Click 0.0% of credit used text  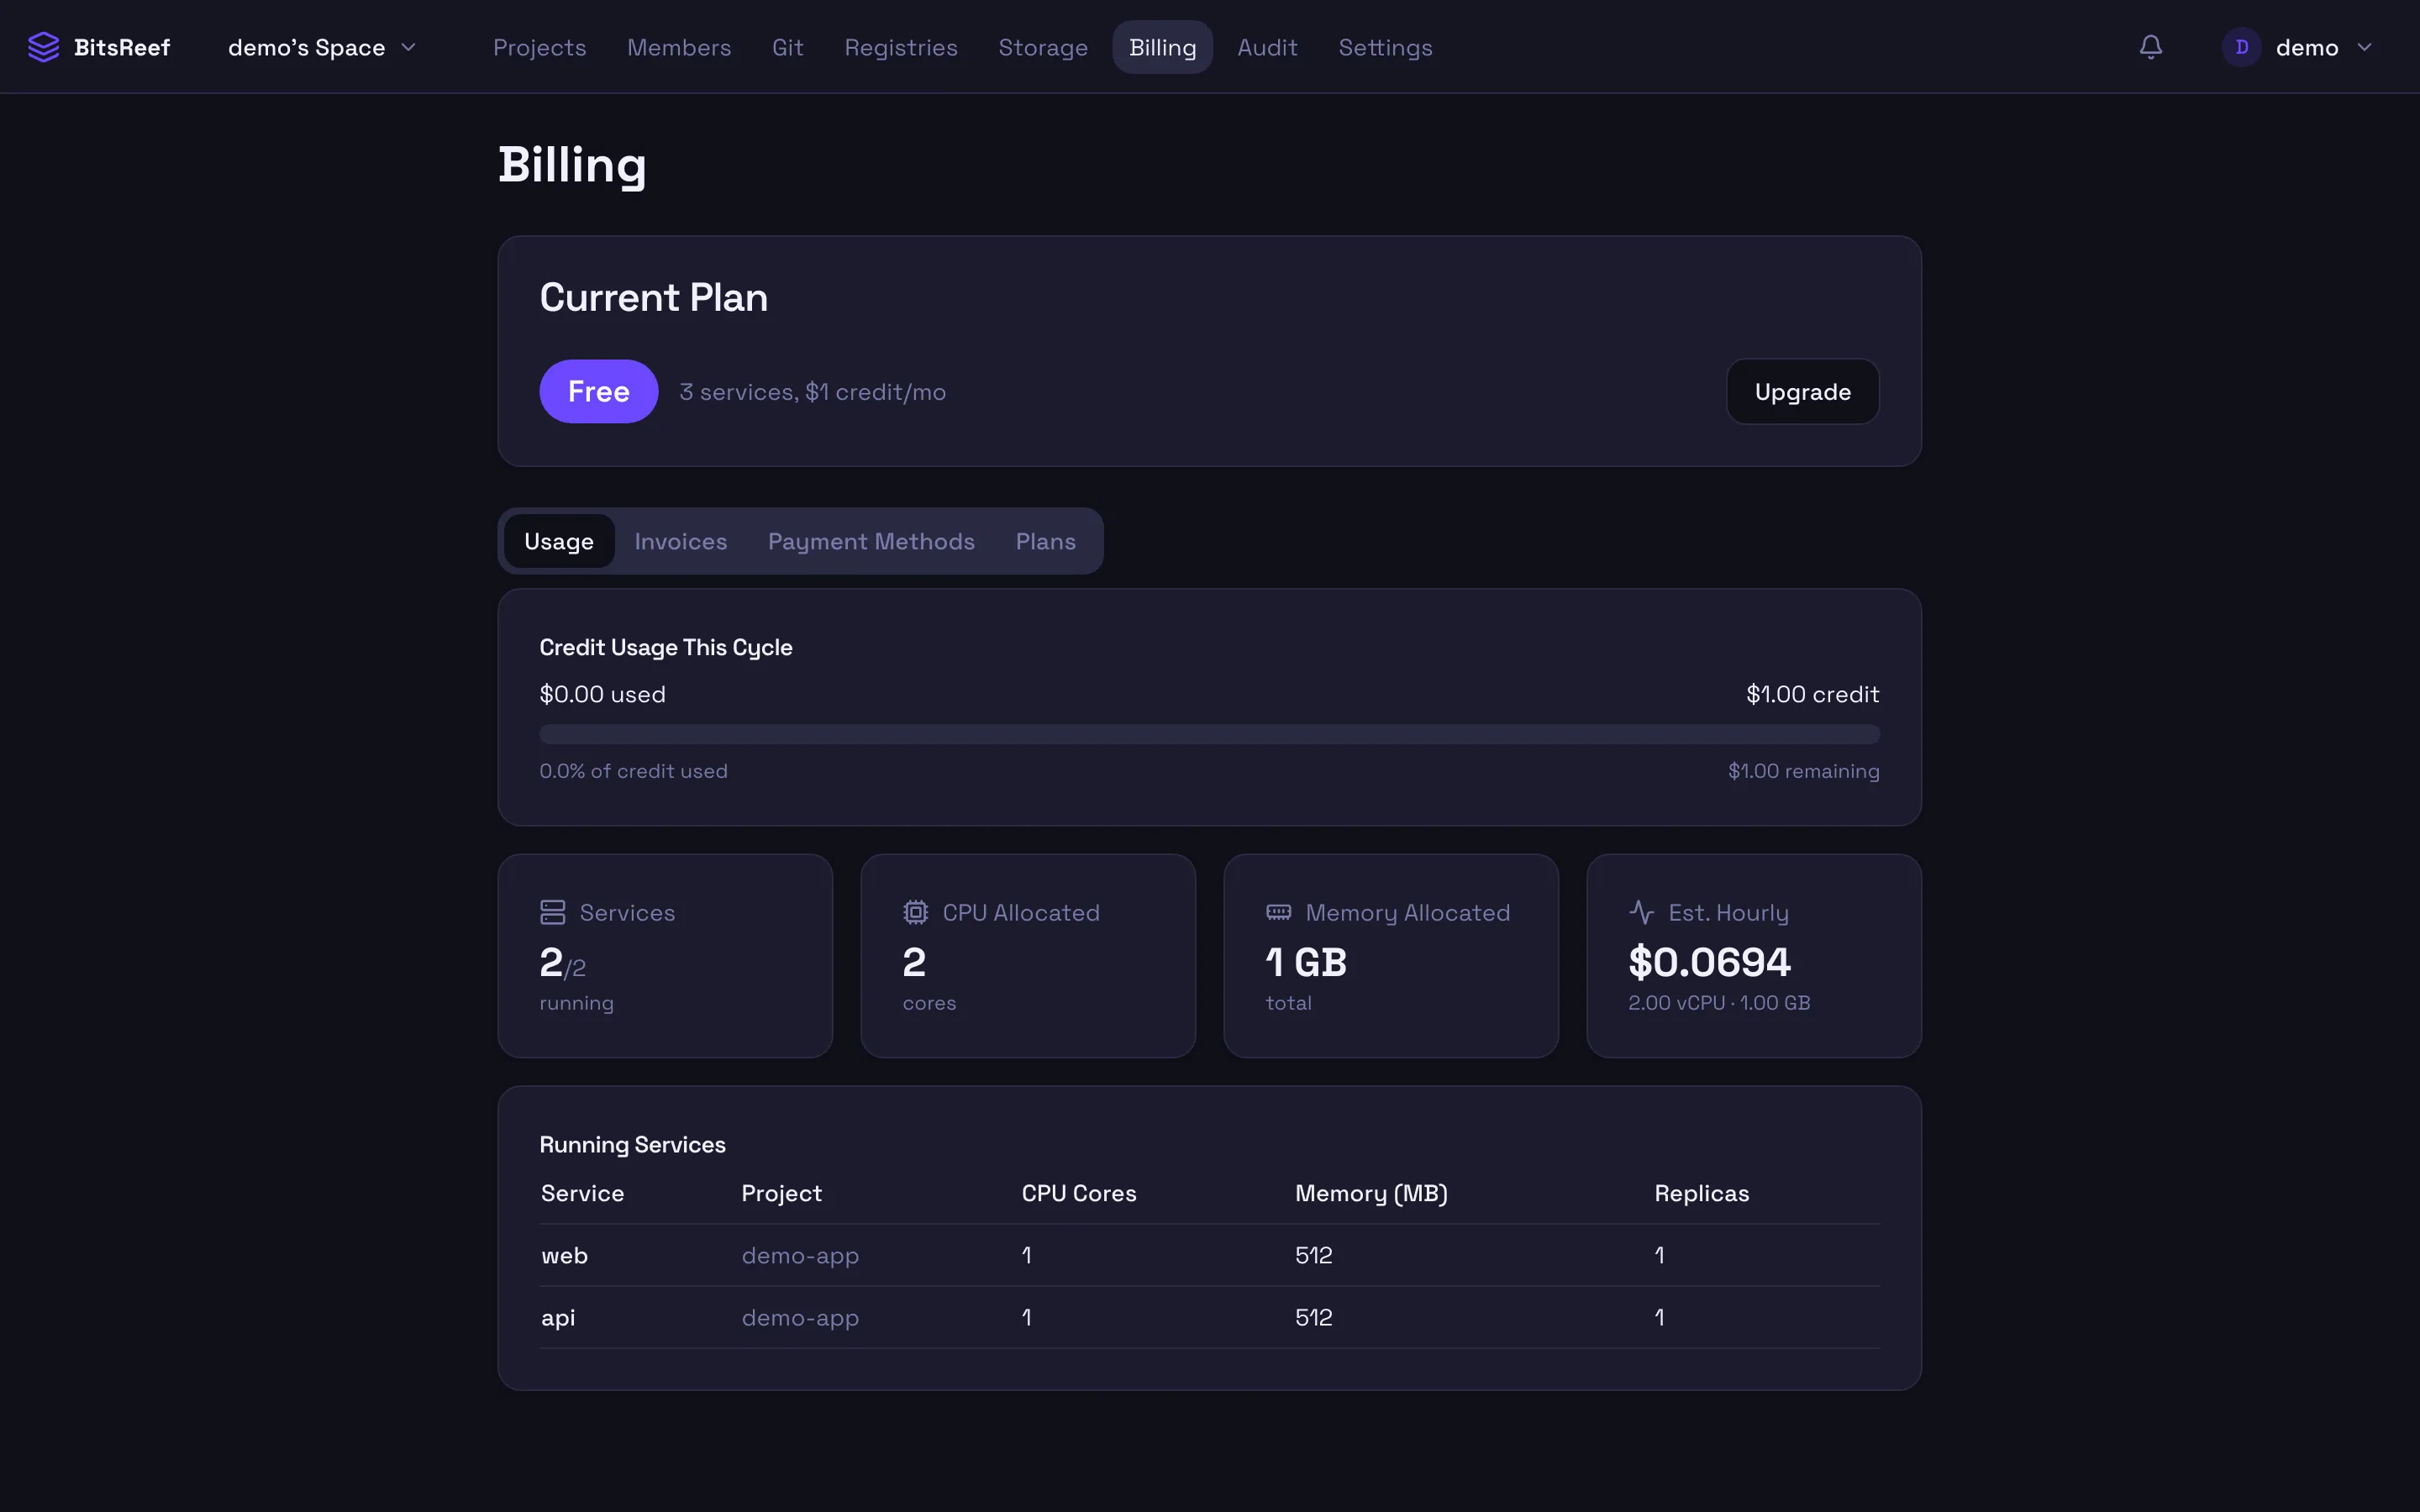tap(633, 771)
